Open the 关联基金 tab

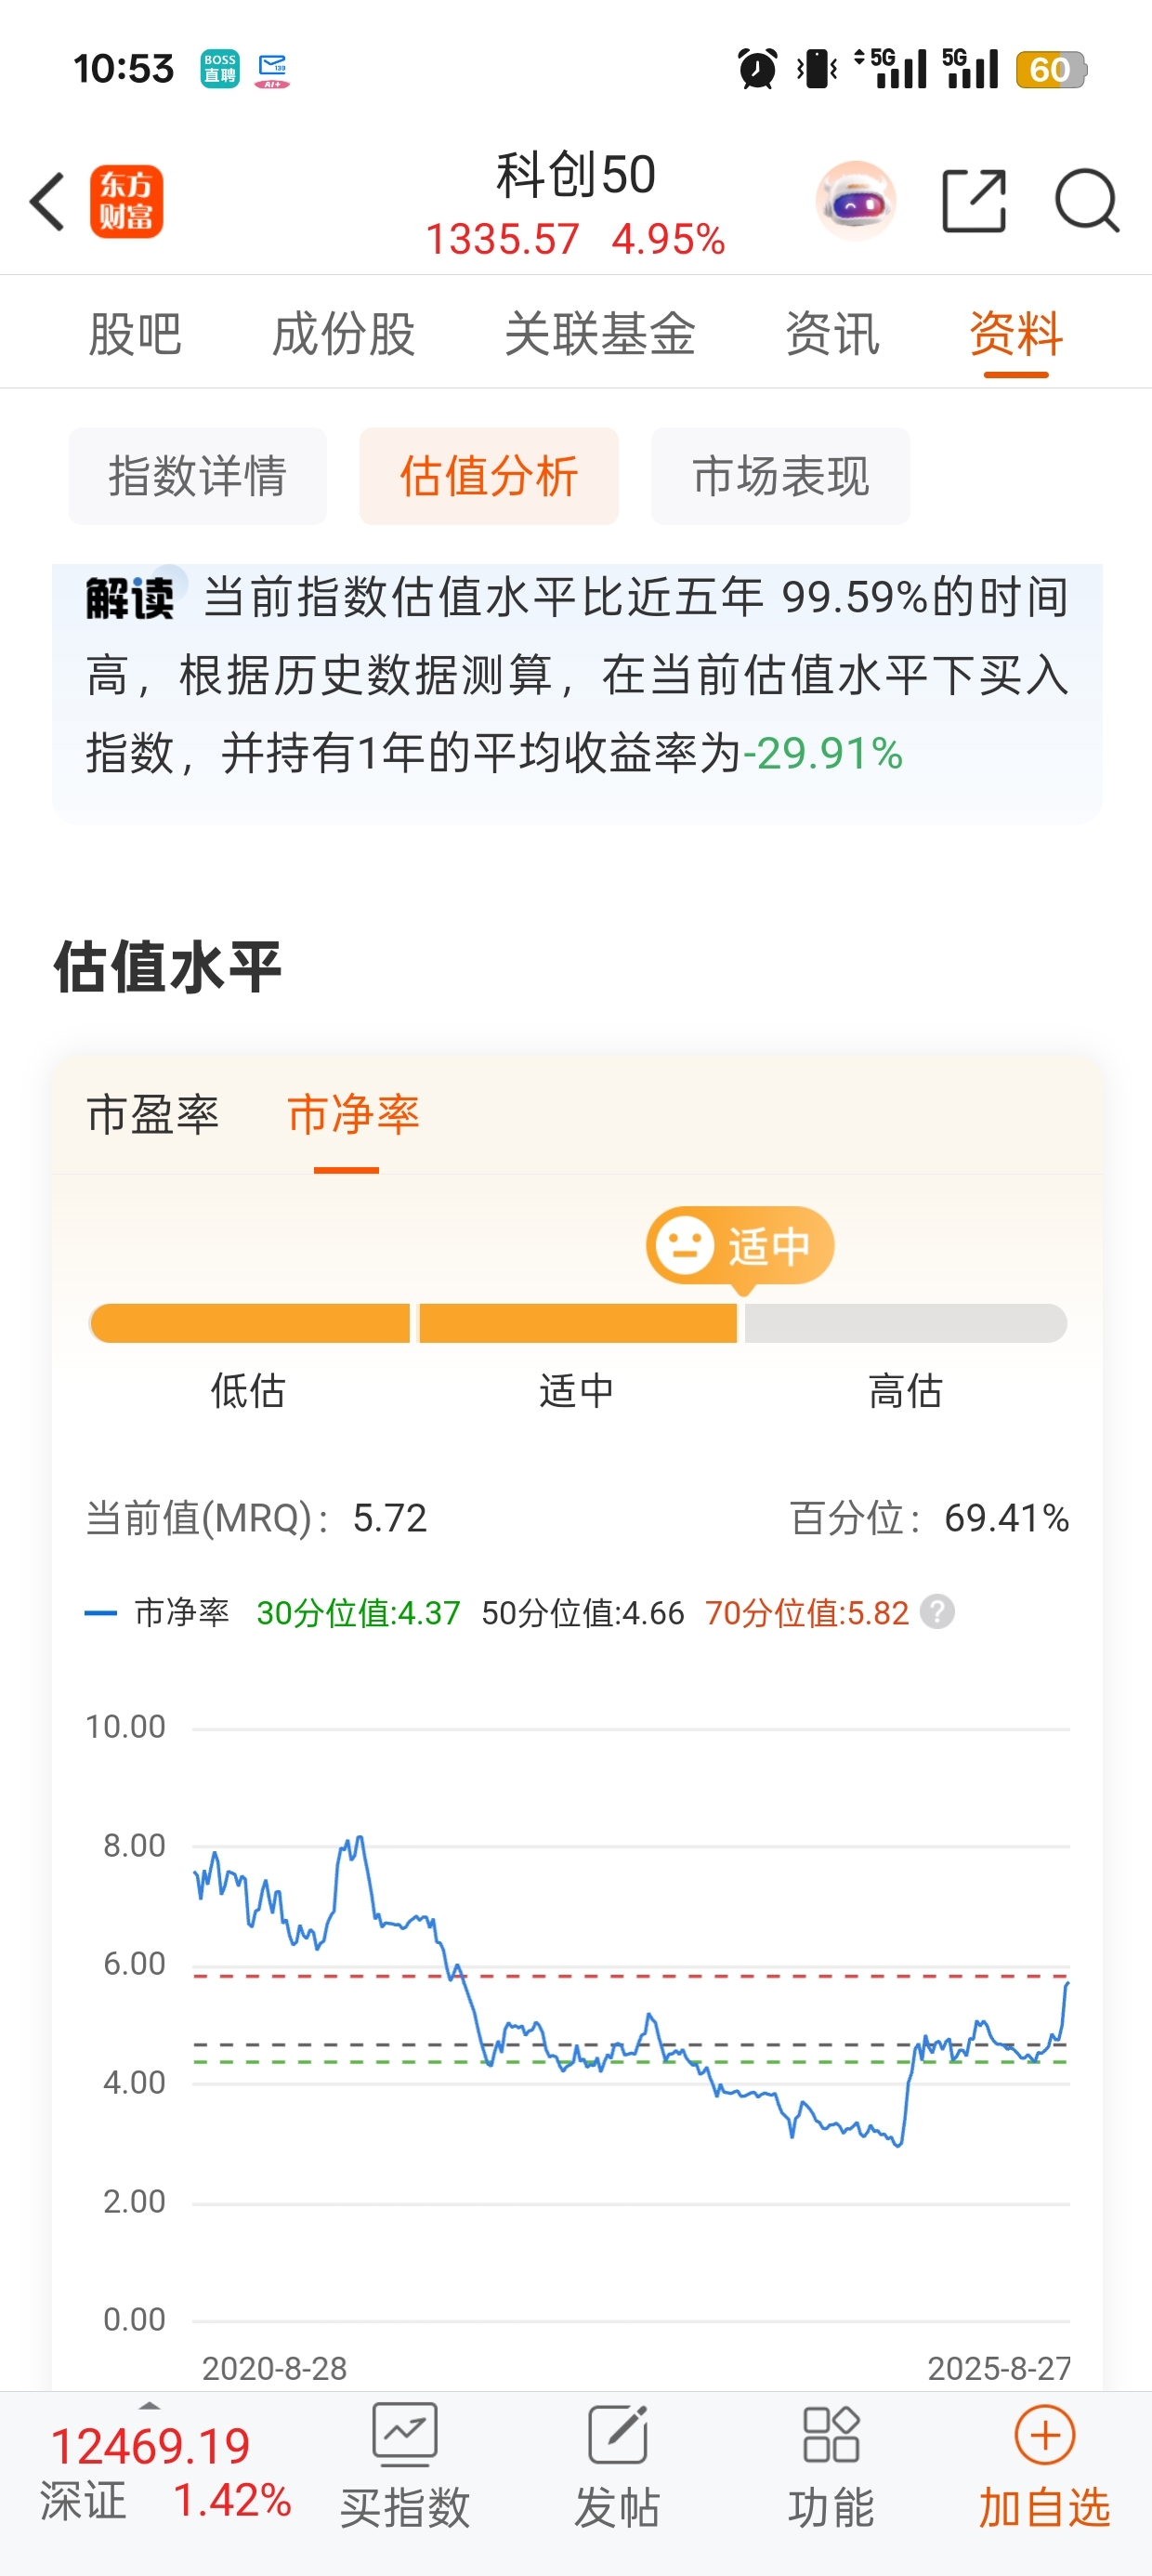(600, 334)
